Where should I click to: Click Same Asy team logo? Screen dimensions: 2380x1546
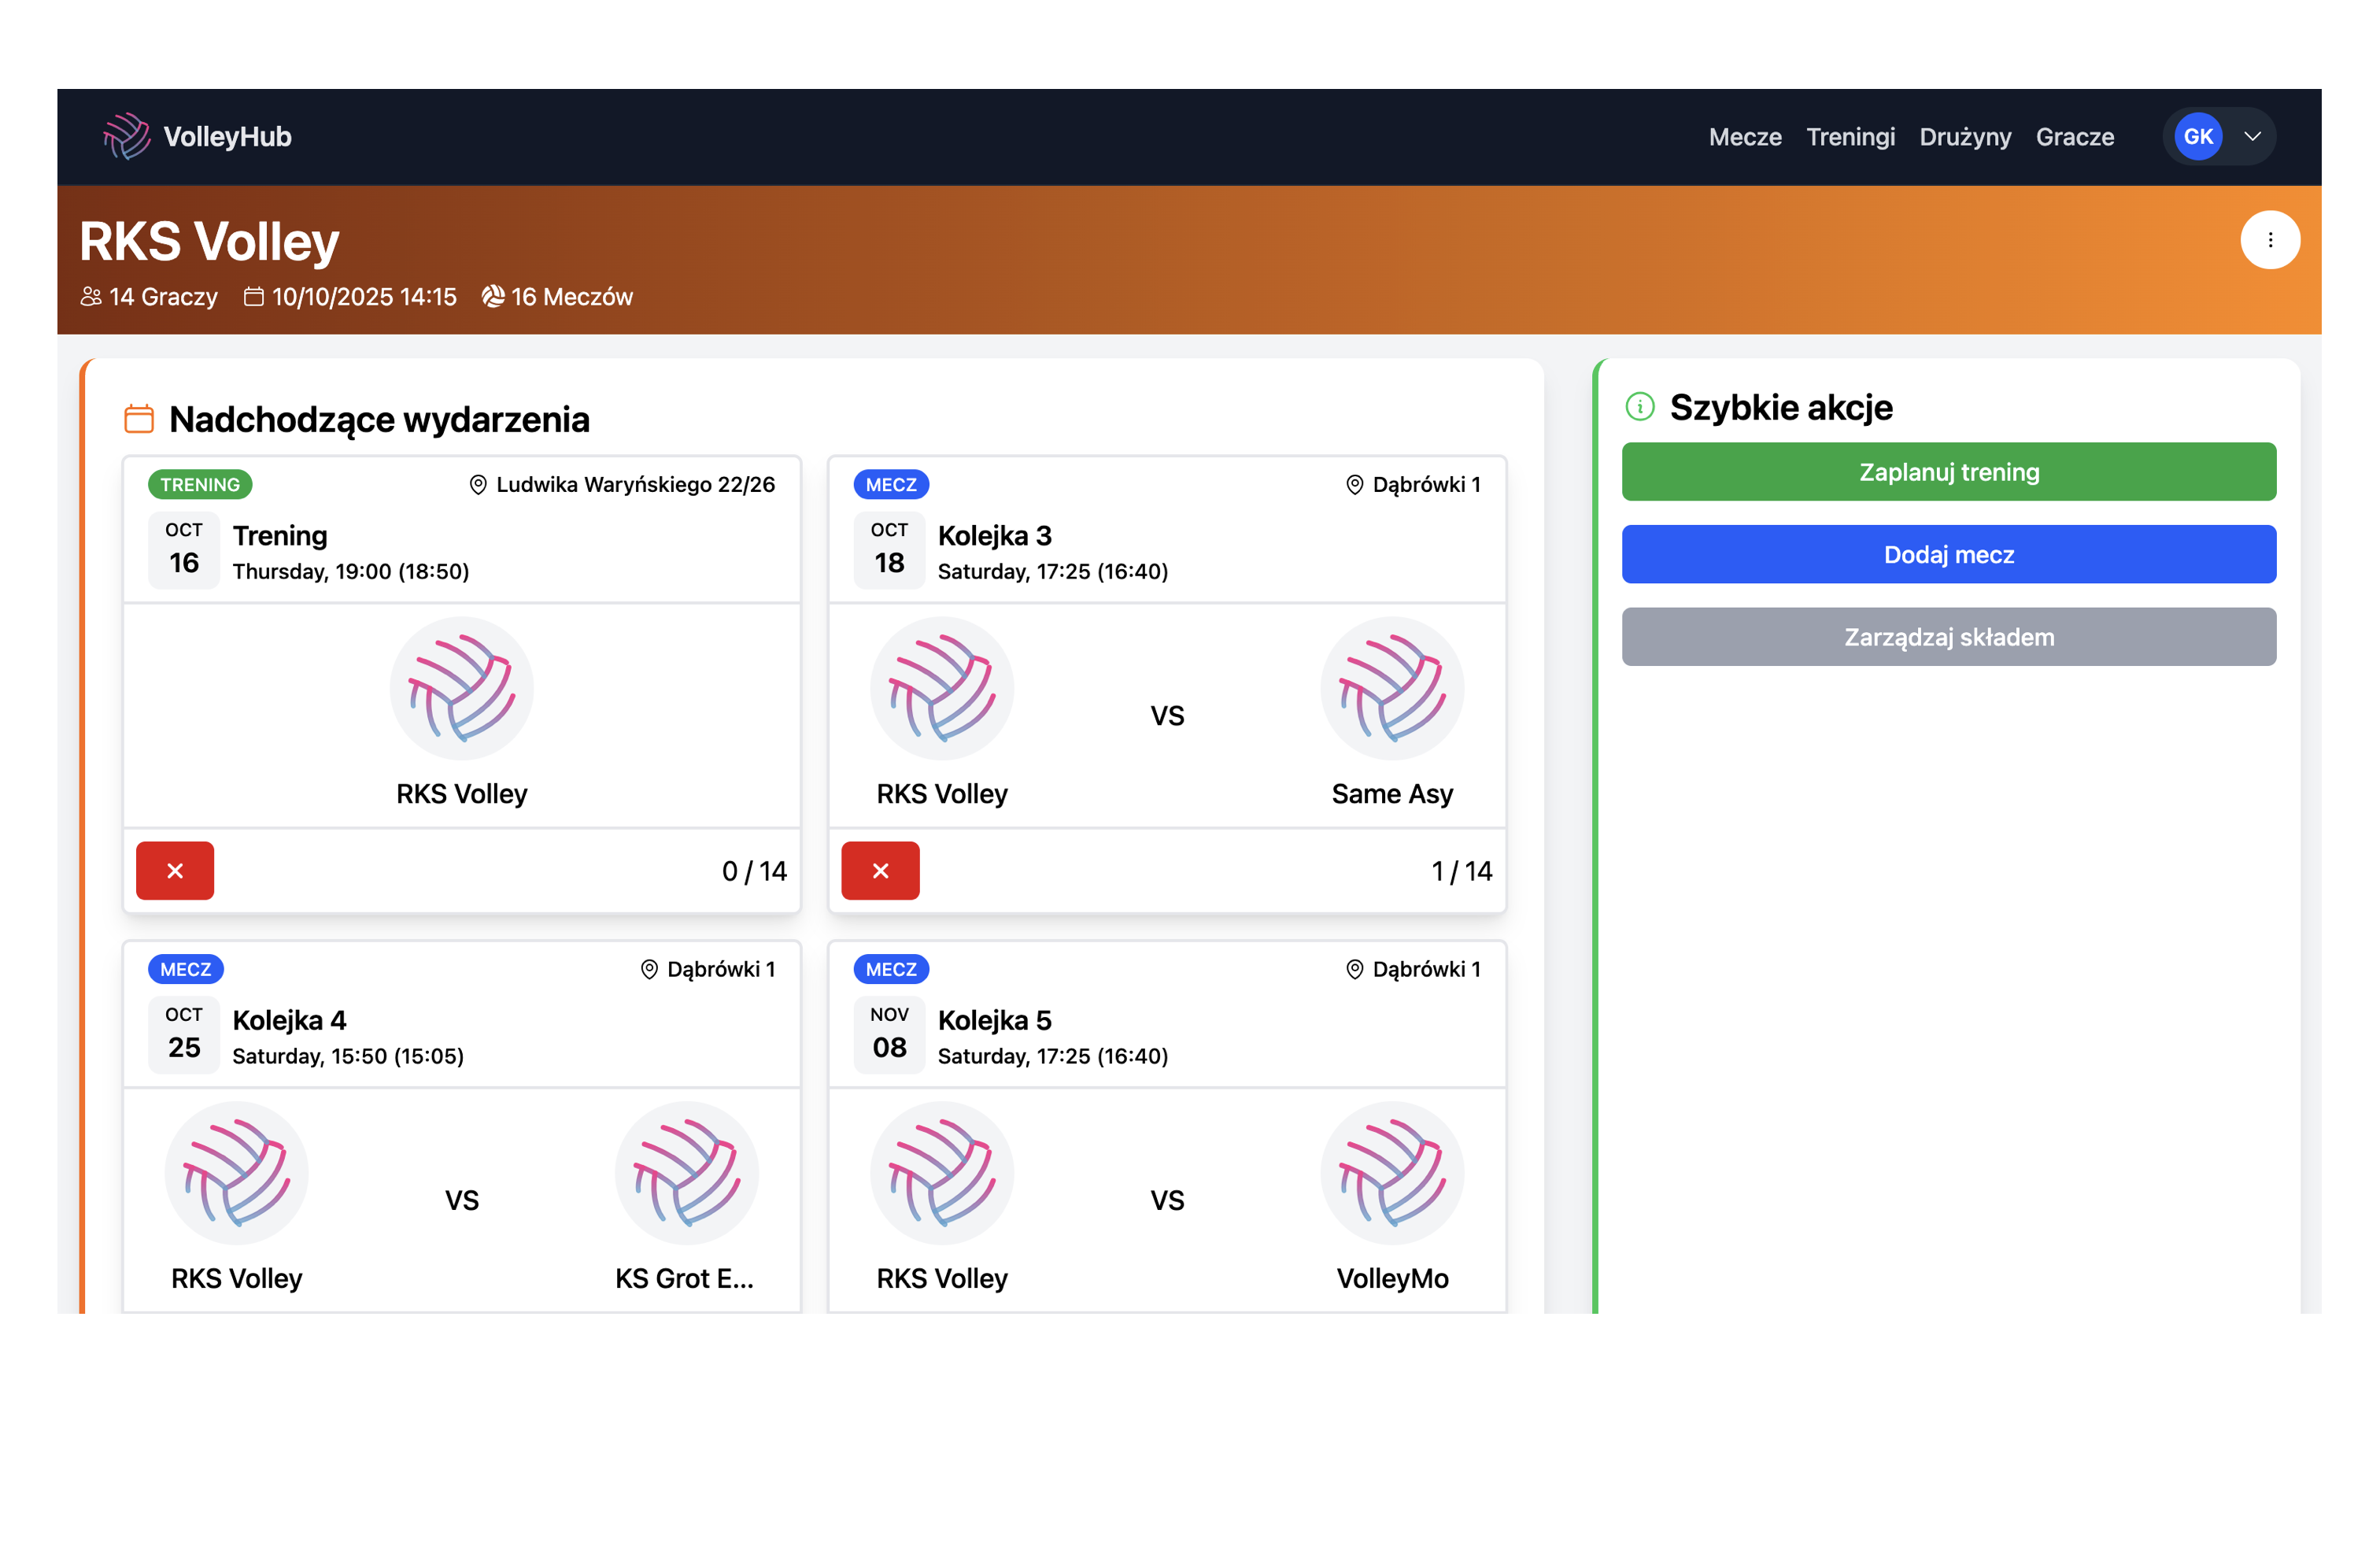coord(1391,689)
